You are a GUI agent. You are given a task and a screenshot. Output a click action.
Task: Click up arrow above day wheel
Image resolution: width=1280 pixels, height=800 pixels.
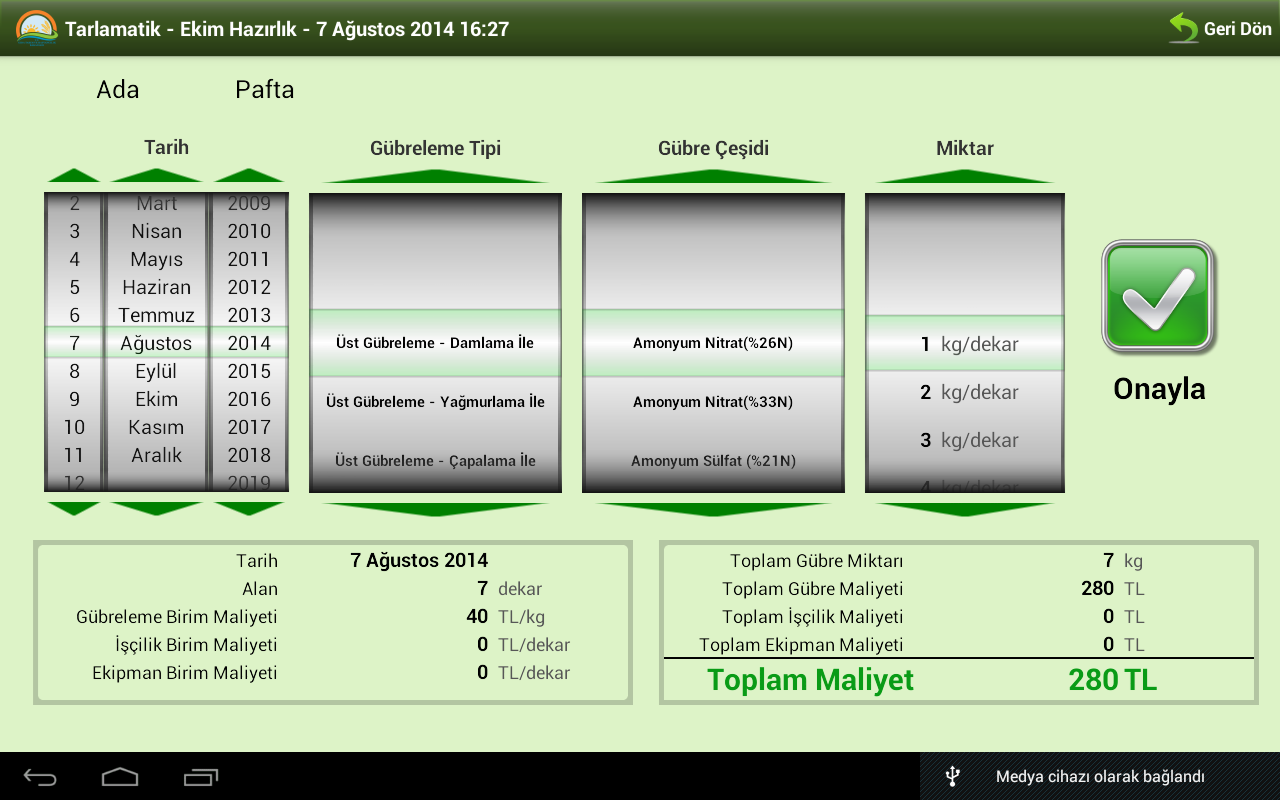coord(73,175)
